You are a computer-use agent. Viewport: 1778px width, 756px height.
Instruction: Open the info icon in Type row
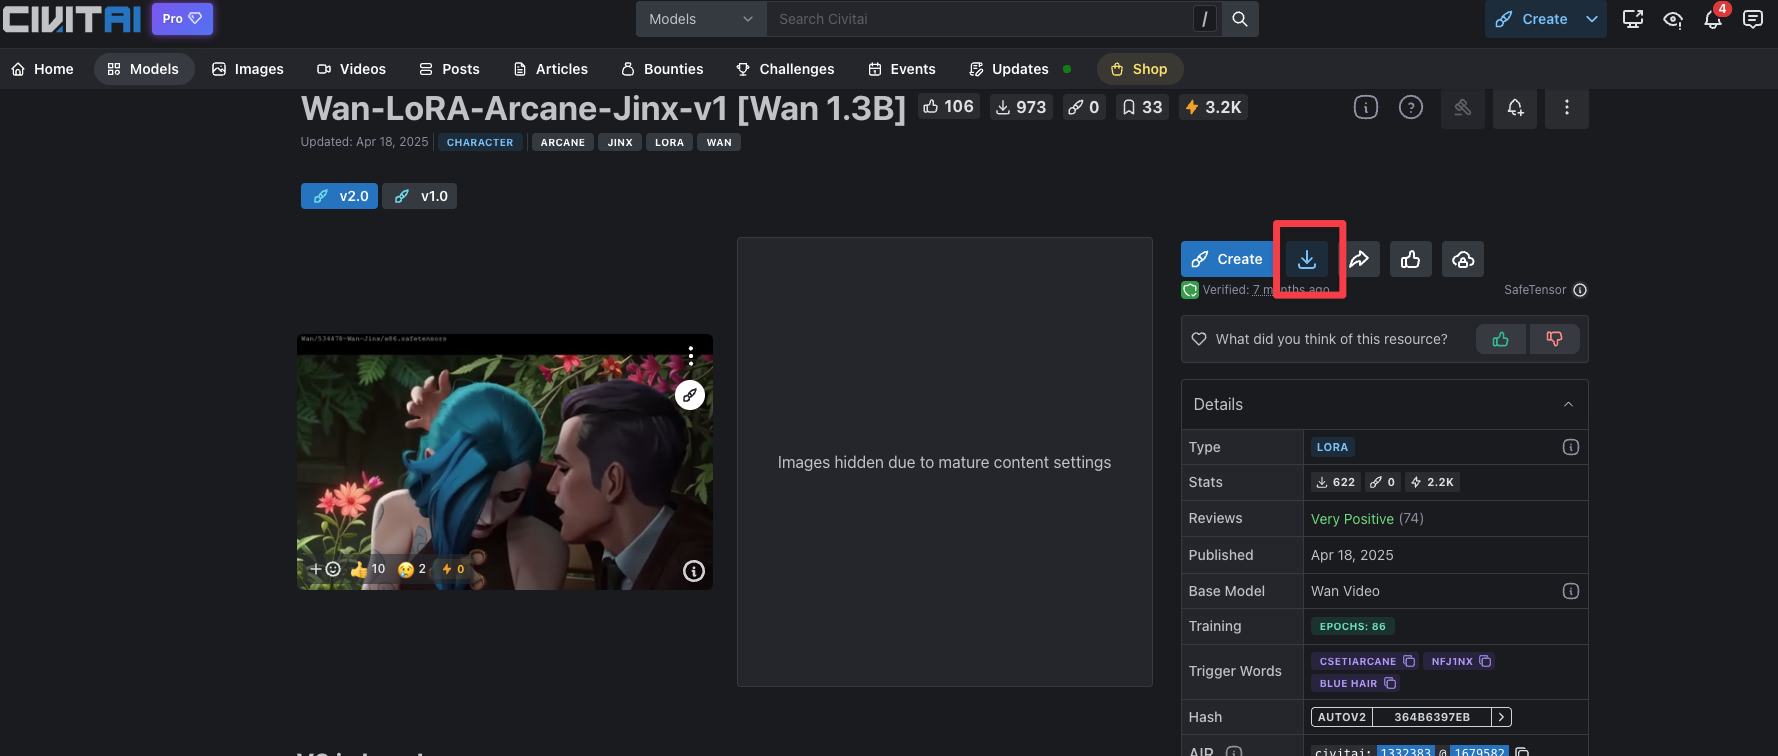coord(1571,447)
